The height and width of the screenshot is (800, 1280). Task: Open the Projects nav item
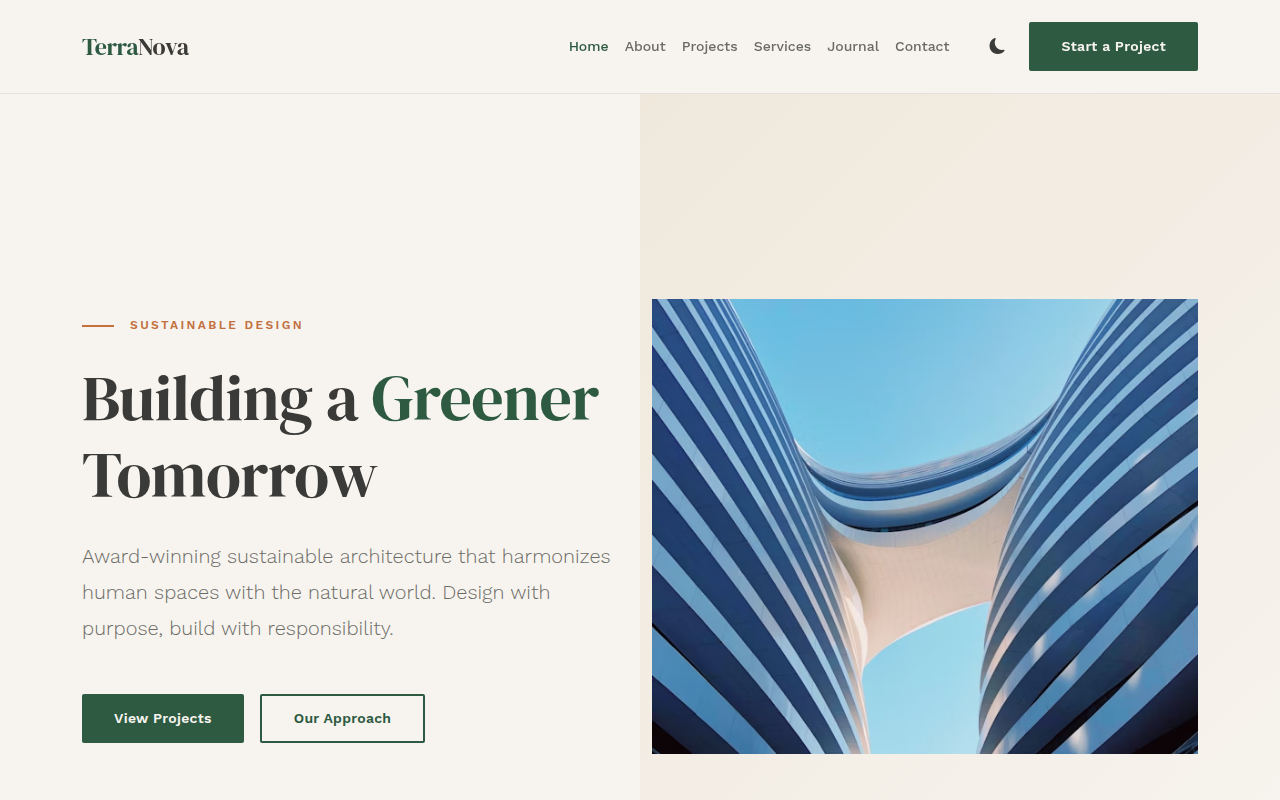(710, 47)
